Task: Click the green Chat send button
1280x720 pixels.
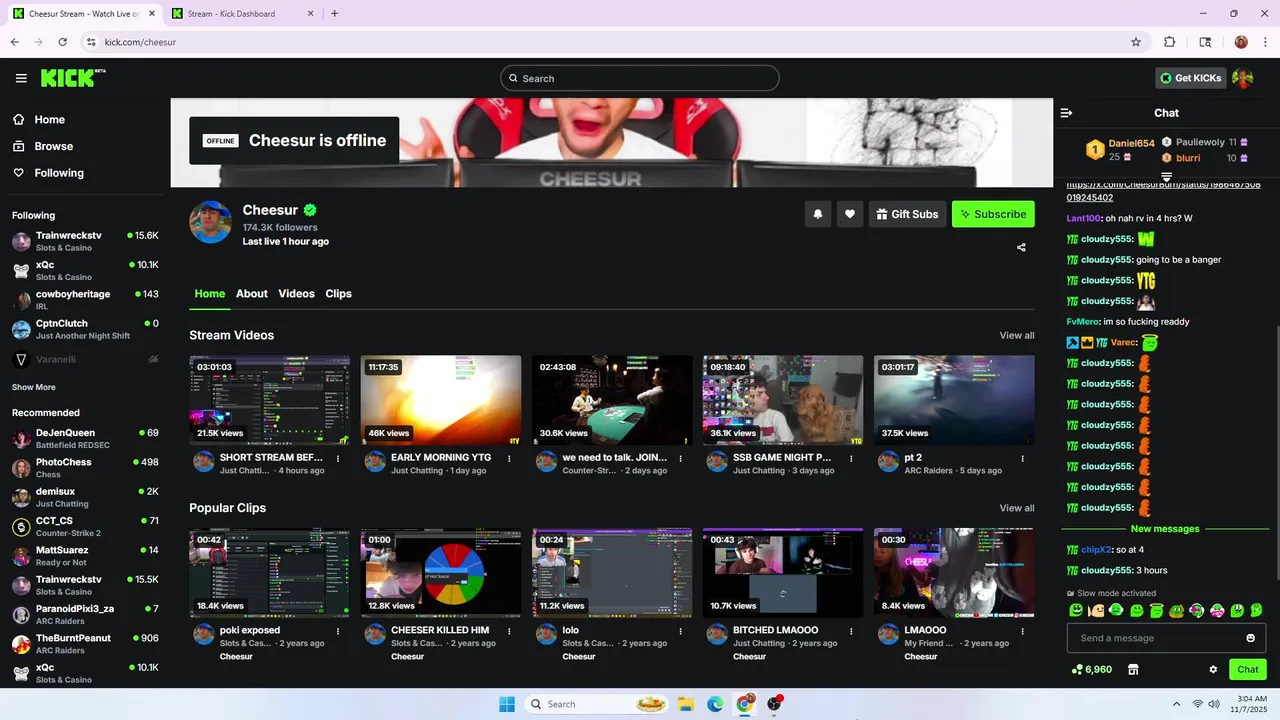Action: [x=1248, y=670]
